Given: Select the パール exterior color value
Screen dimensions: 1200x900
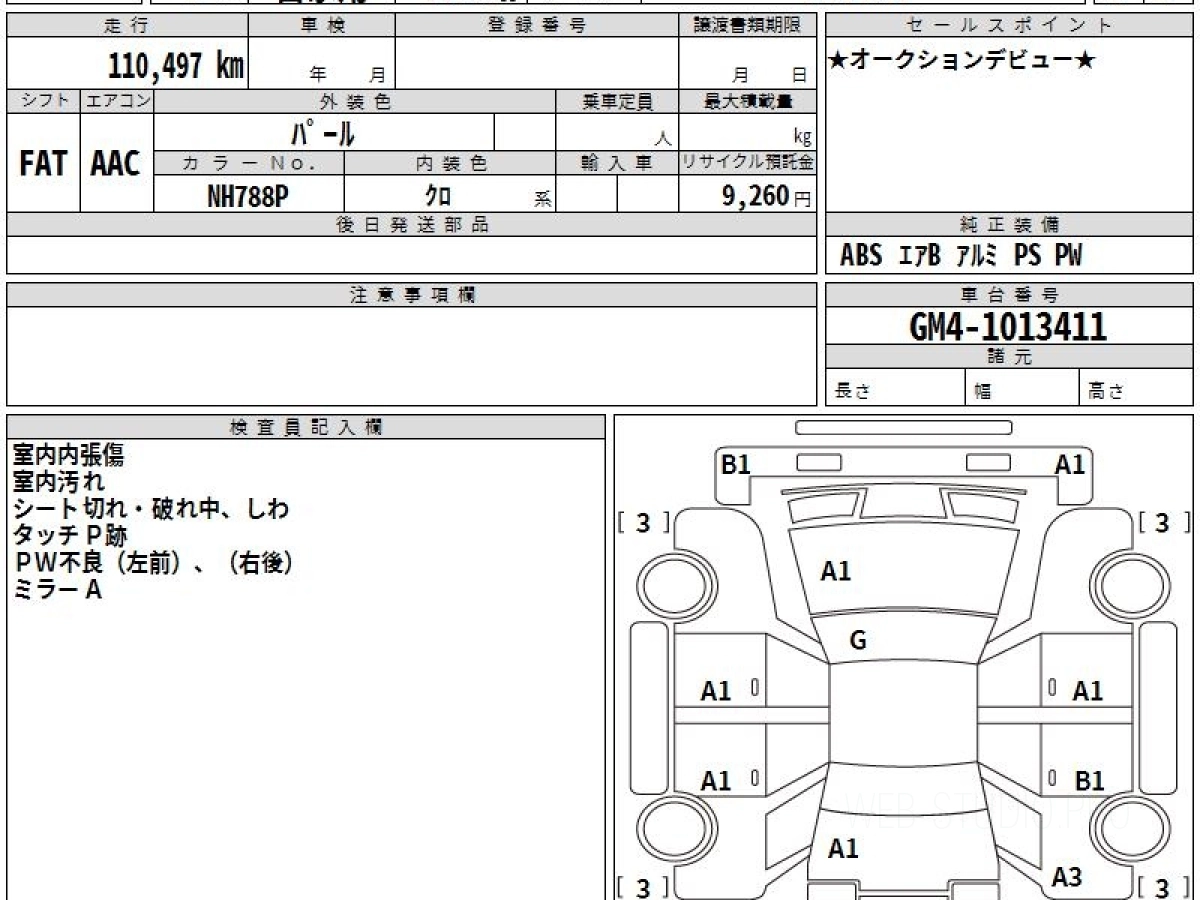Looking at the screenshot, I should [323, 132].
